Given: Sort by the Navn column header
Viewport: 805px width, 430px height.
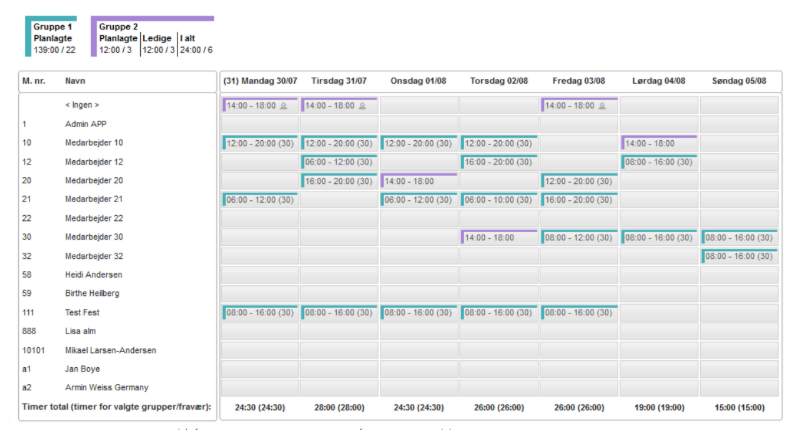Looking at the screenshot, I should coord(75,81).
